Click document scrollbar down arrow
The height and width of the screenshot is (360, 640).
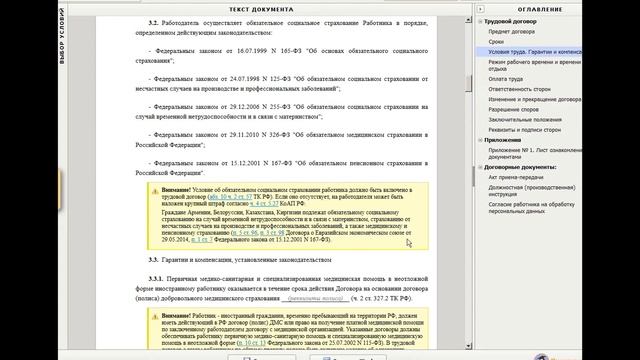(468, 346)
